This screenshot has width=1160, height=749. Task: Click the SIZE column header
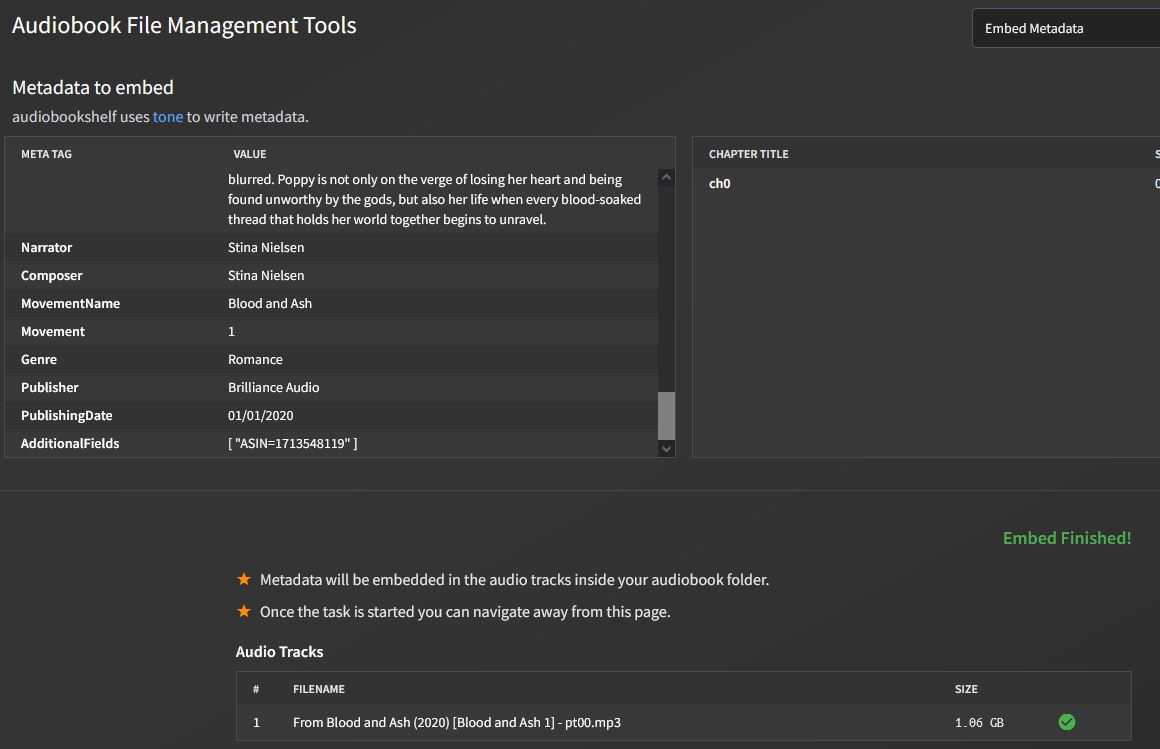pyautogui.click(x=966, y=689)
